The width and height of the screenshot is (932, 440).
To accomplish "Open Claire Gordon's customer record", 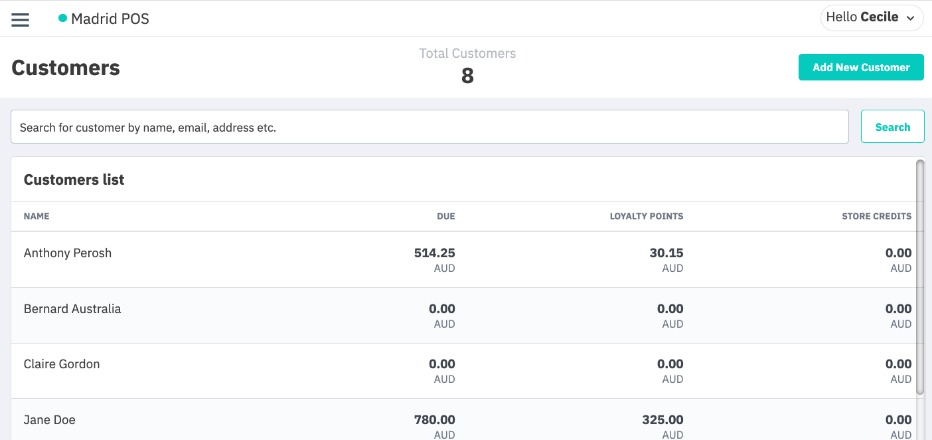I will click(x=62, y=364).
